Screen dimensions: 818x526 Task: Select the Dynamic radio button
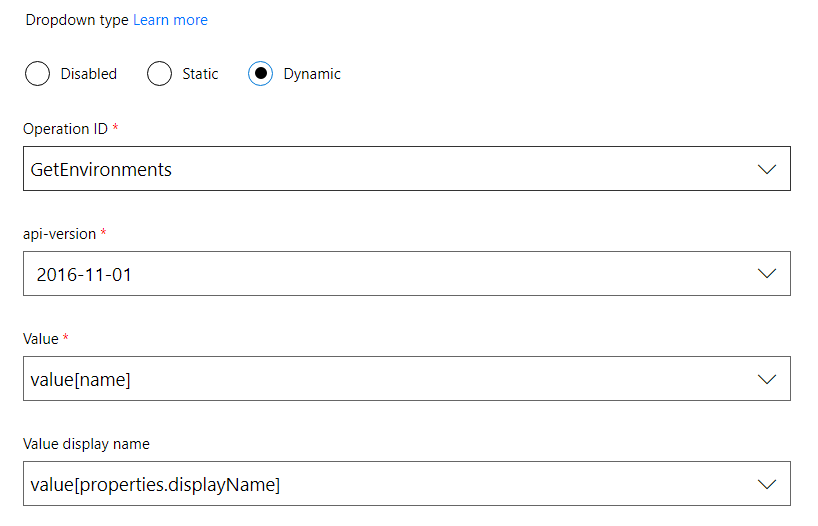pos(260,74)
